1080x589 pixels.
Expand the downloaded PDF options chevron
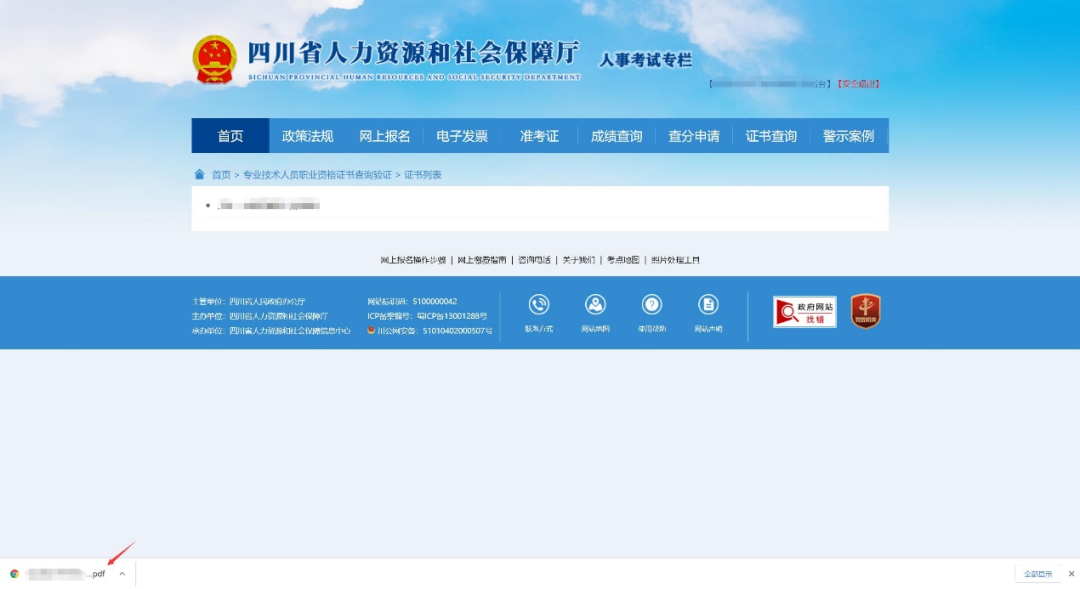click(x=122, y=574)
